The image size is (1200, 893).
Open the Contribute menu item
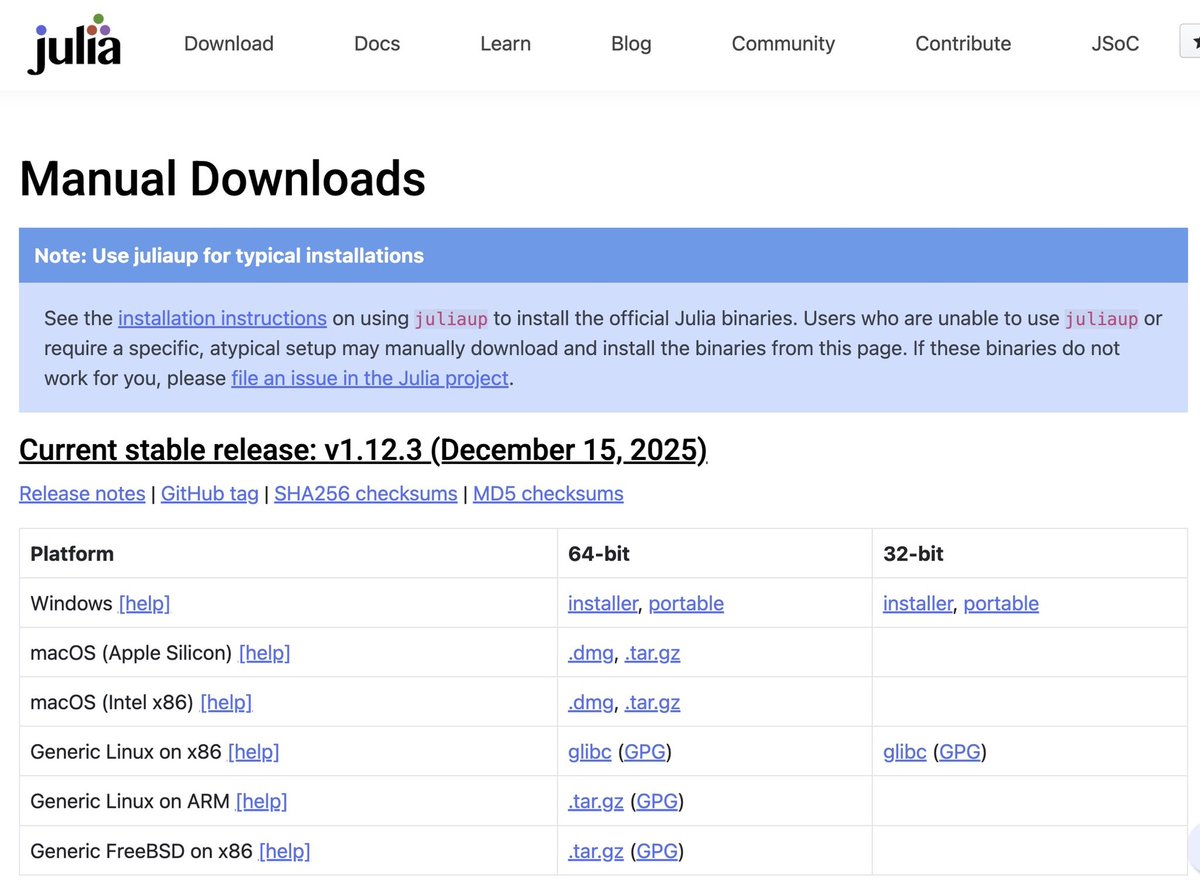(x=963, y=43)
